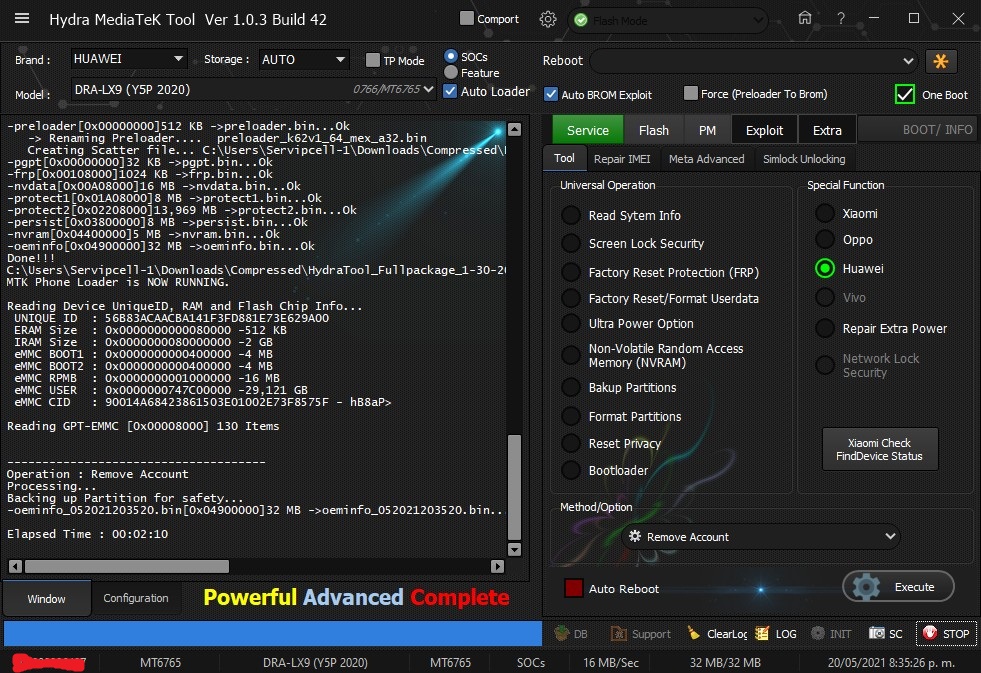The image size is (981, 673).
Task: Click gear icon in Execute button
Action: 867,587
